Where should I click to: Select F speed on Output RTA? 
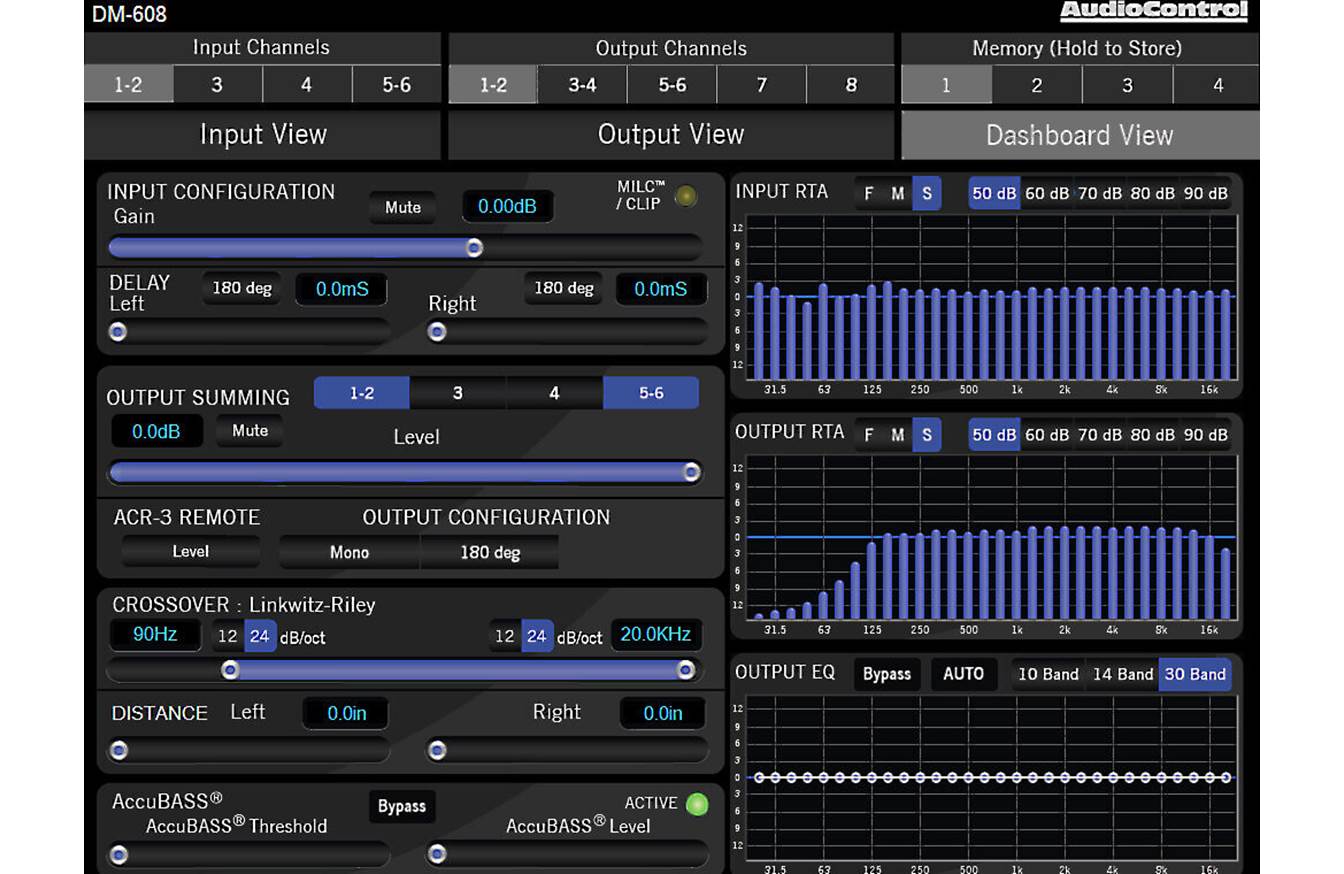(x=868, y=435)
